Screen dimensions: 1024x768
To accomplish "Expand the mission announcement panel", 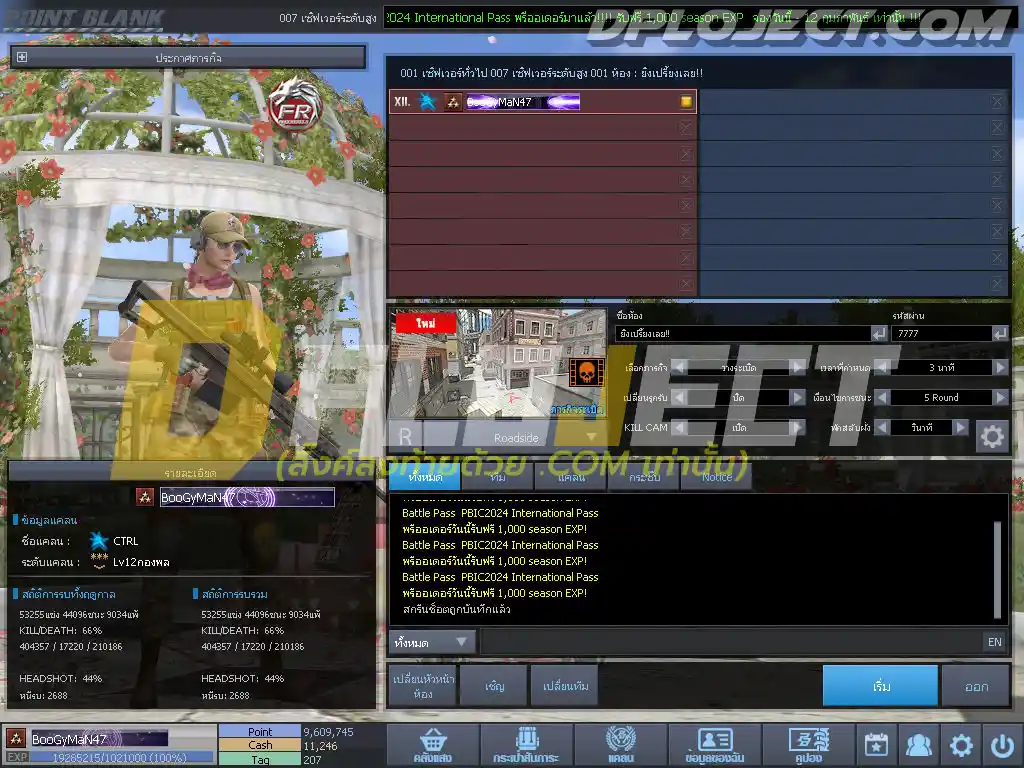I will coord(22,57).
